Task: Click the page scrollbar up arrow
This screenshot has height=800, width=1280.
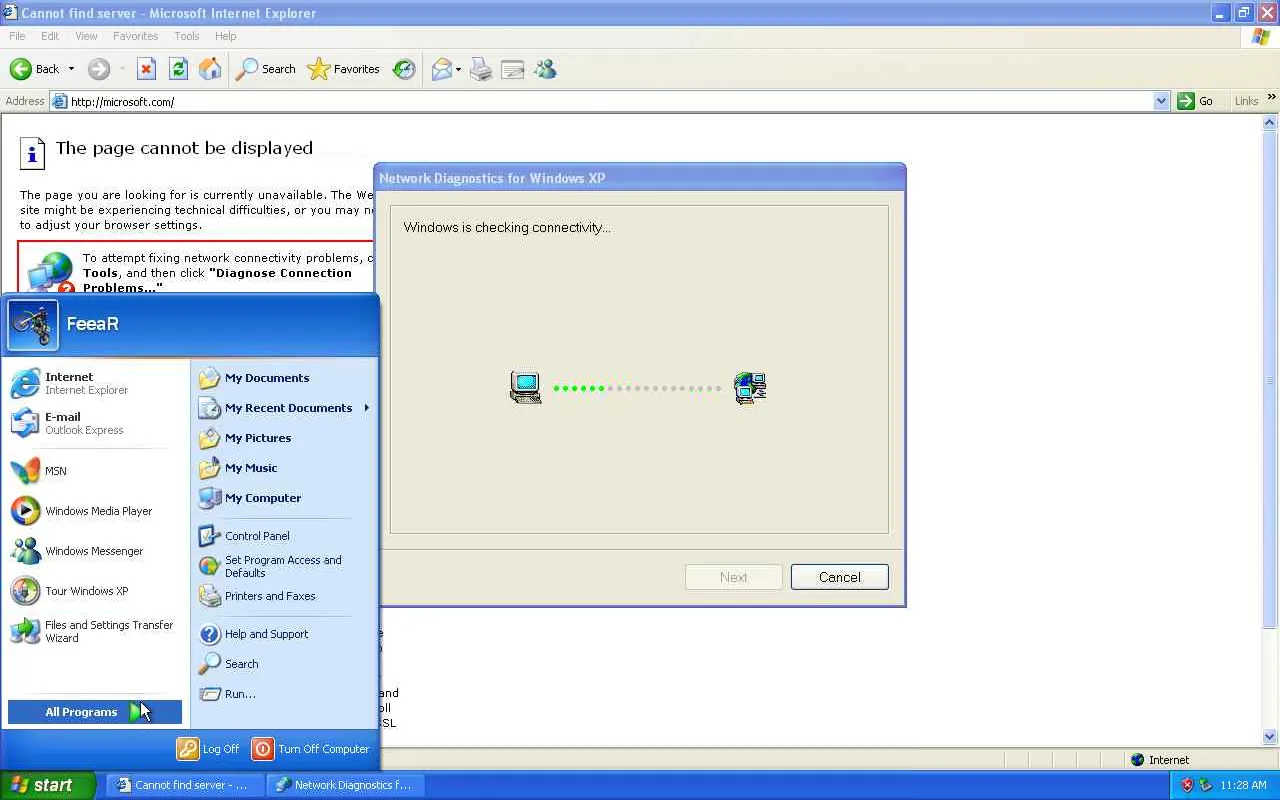Action: click(x=1271, y=122)
